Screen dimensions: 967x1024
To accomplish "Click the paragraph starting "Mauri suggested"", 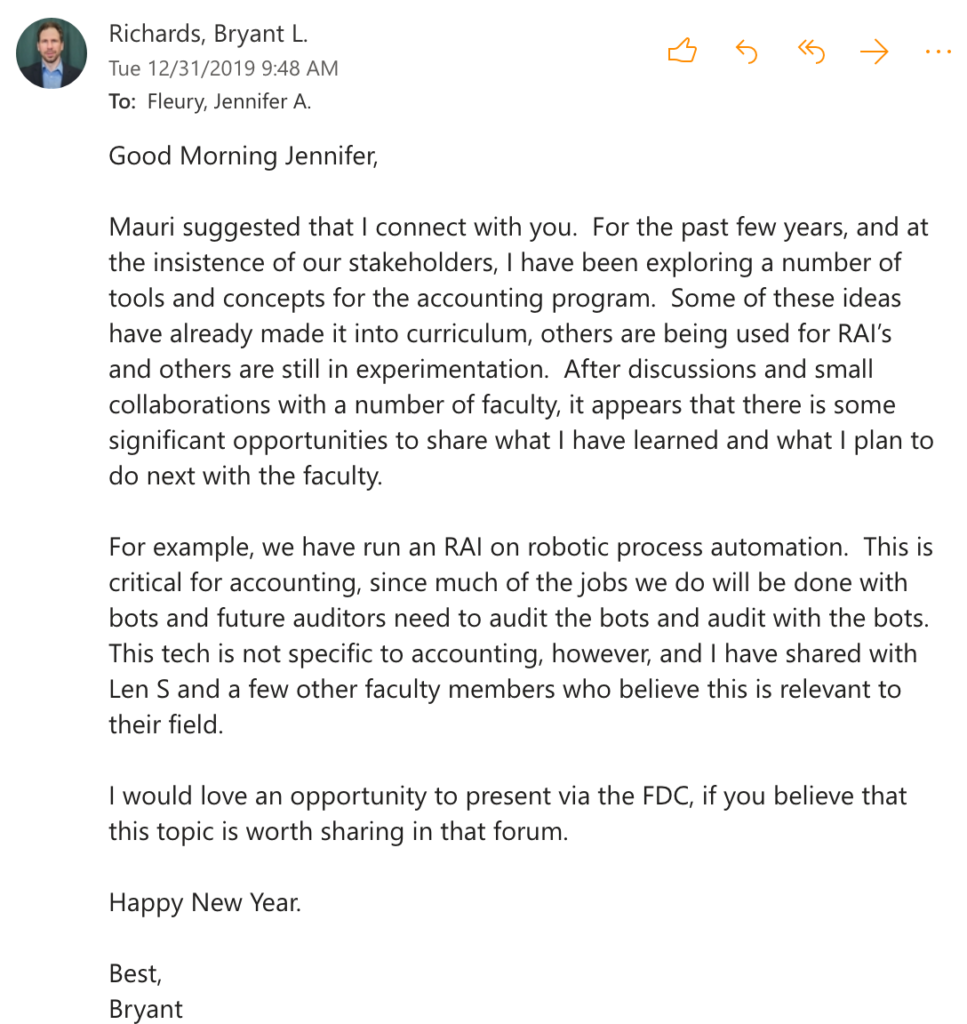I will tap(518, 351).
